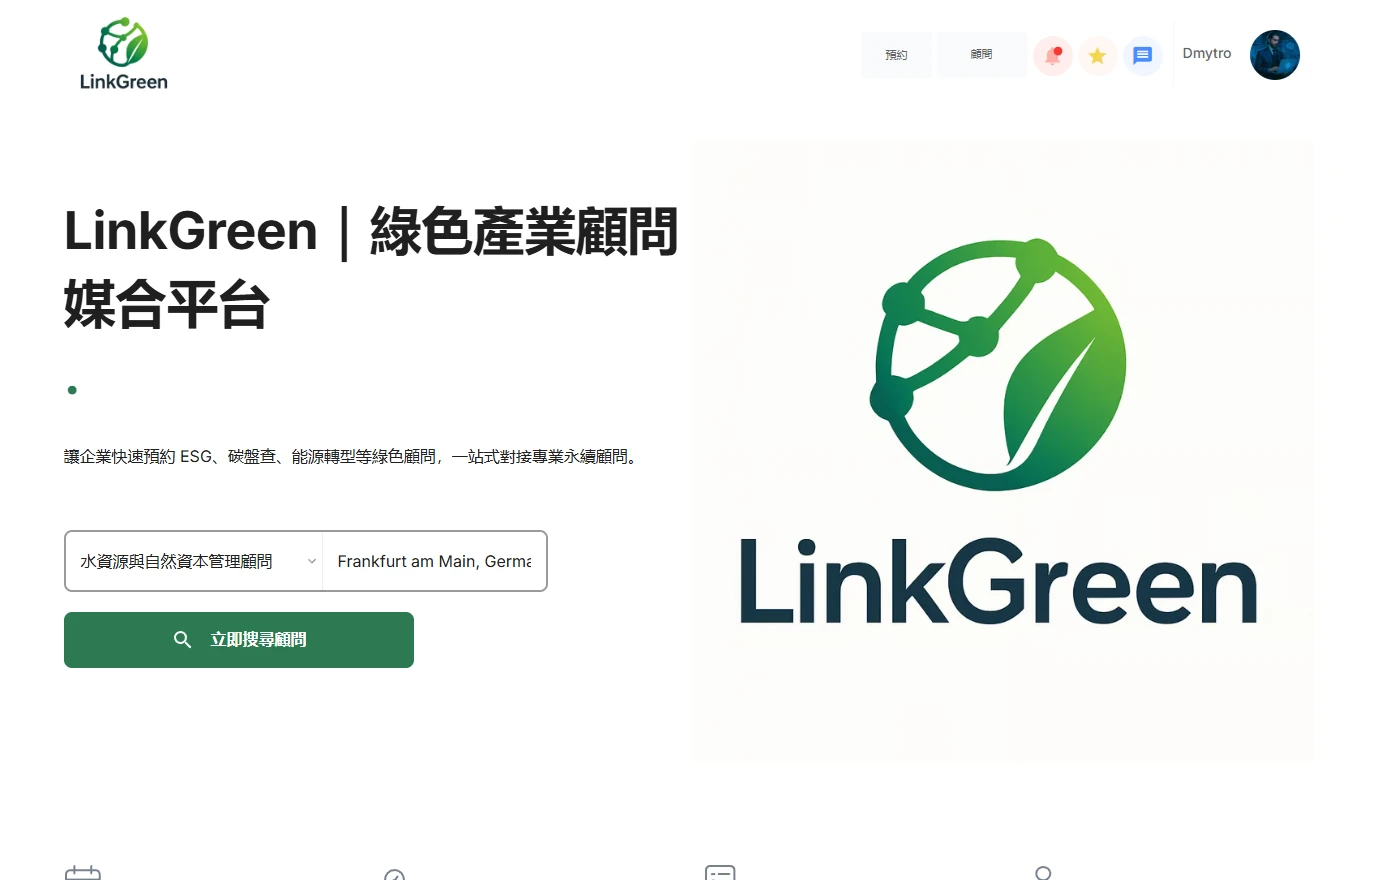Expand the 水資源與自然資本管理顧問 category dropdown
1373x880 pixels.
pyautogui.click(x=194, y=561)
